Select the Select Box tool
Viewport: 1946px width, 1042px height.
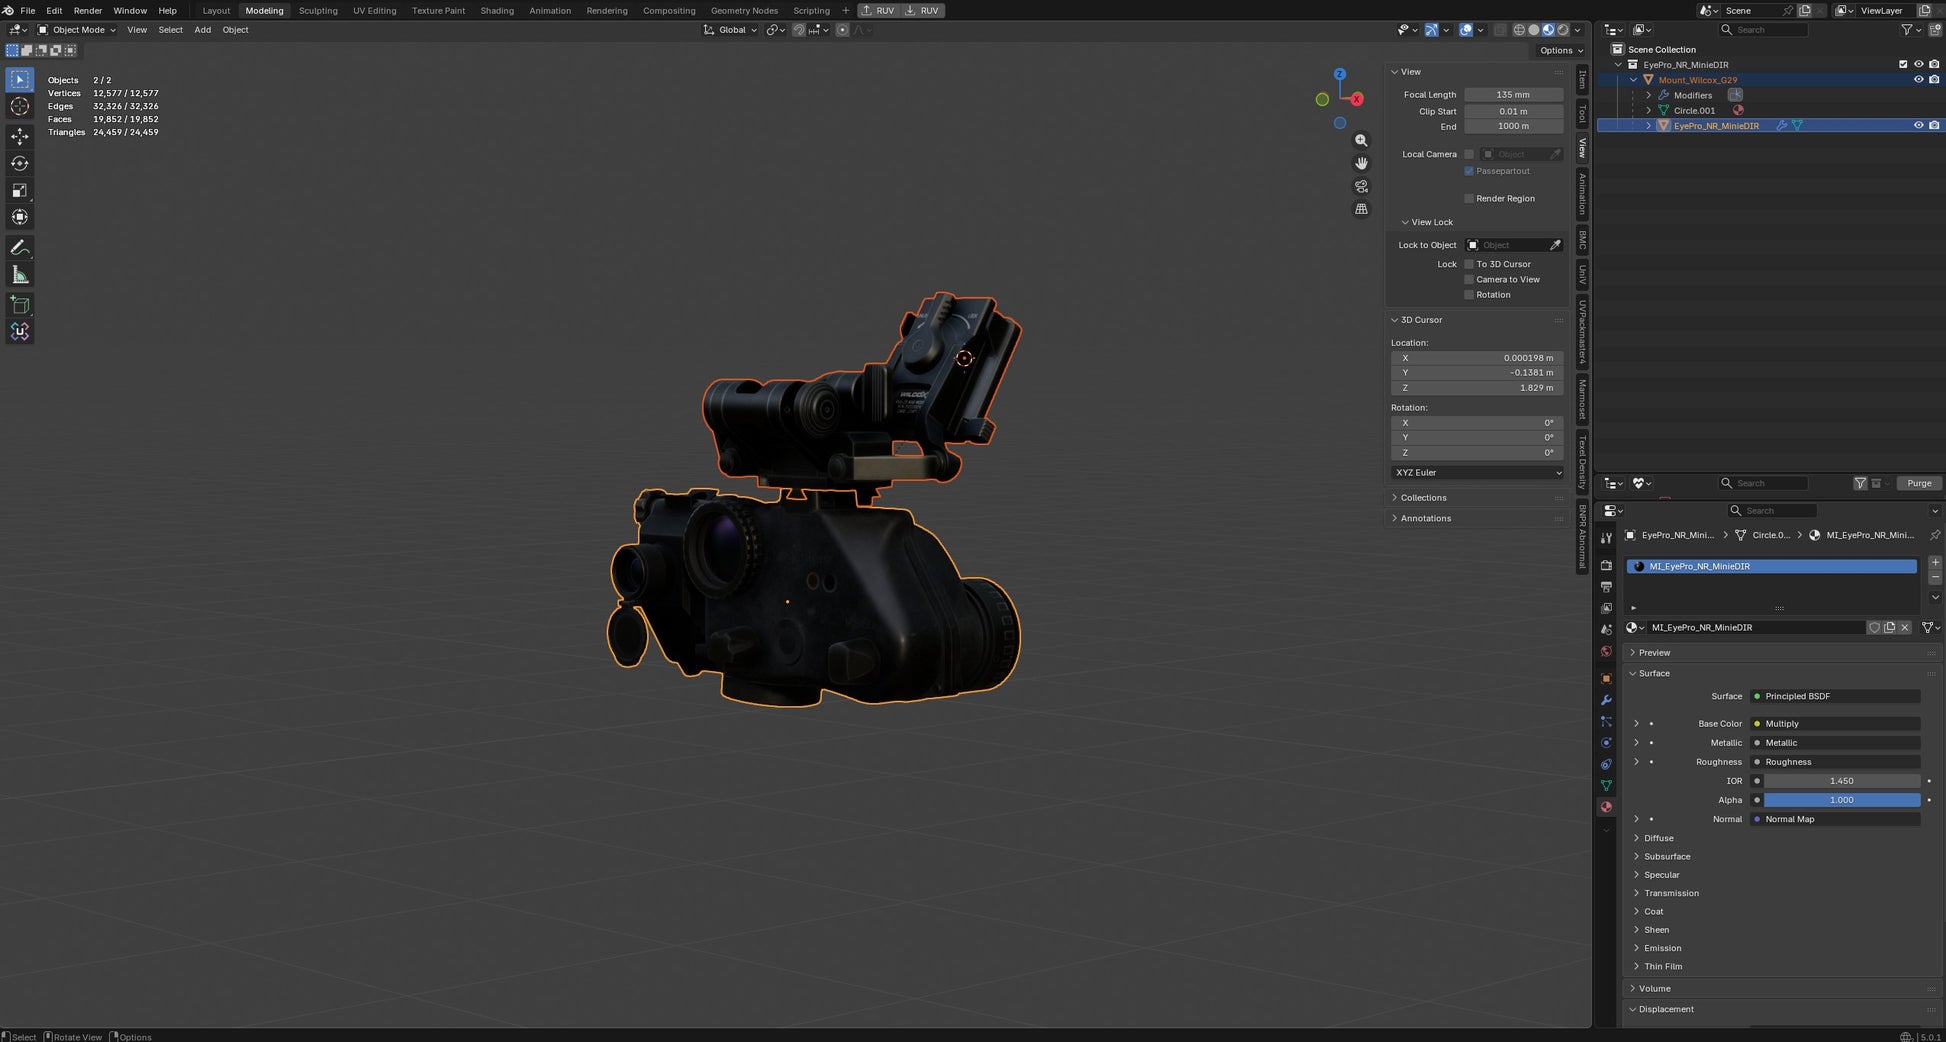coord(20,79)
